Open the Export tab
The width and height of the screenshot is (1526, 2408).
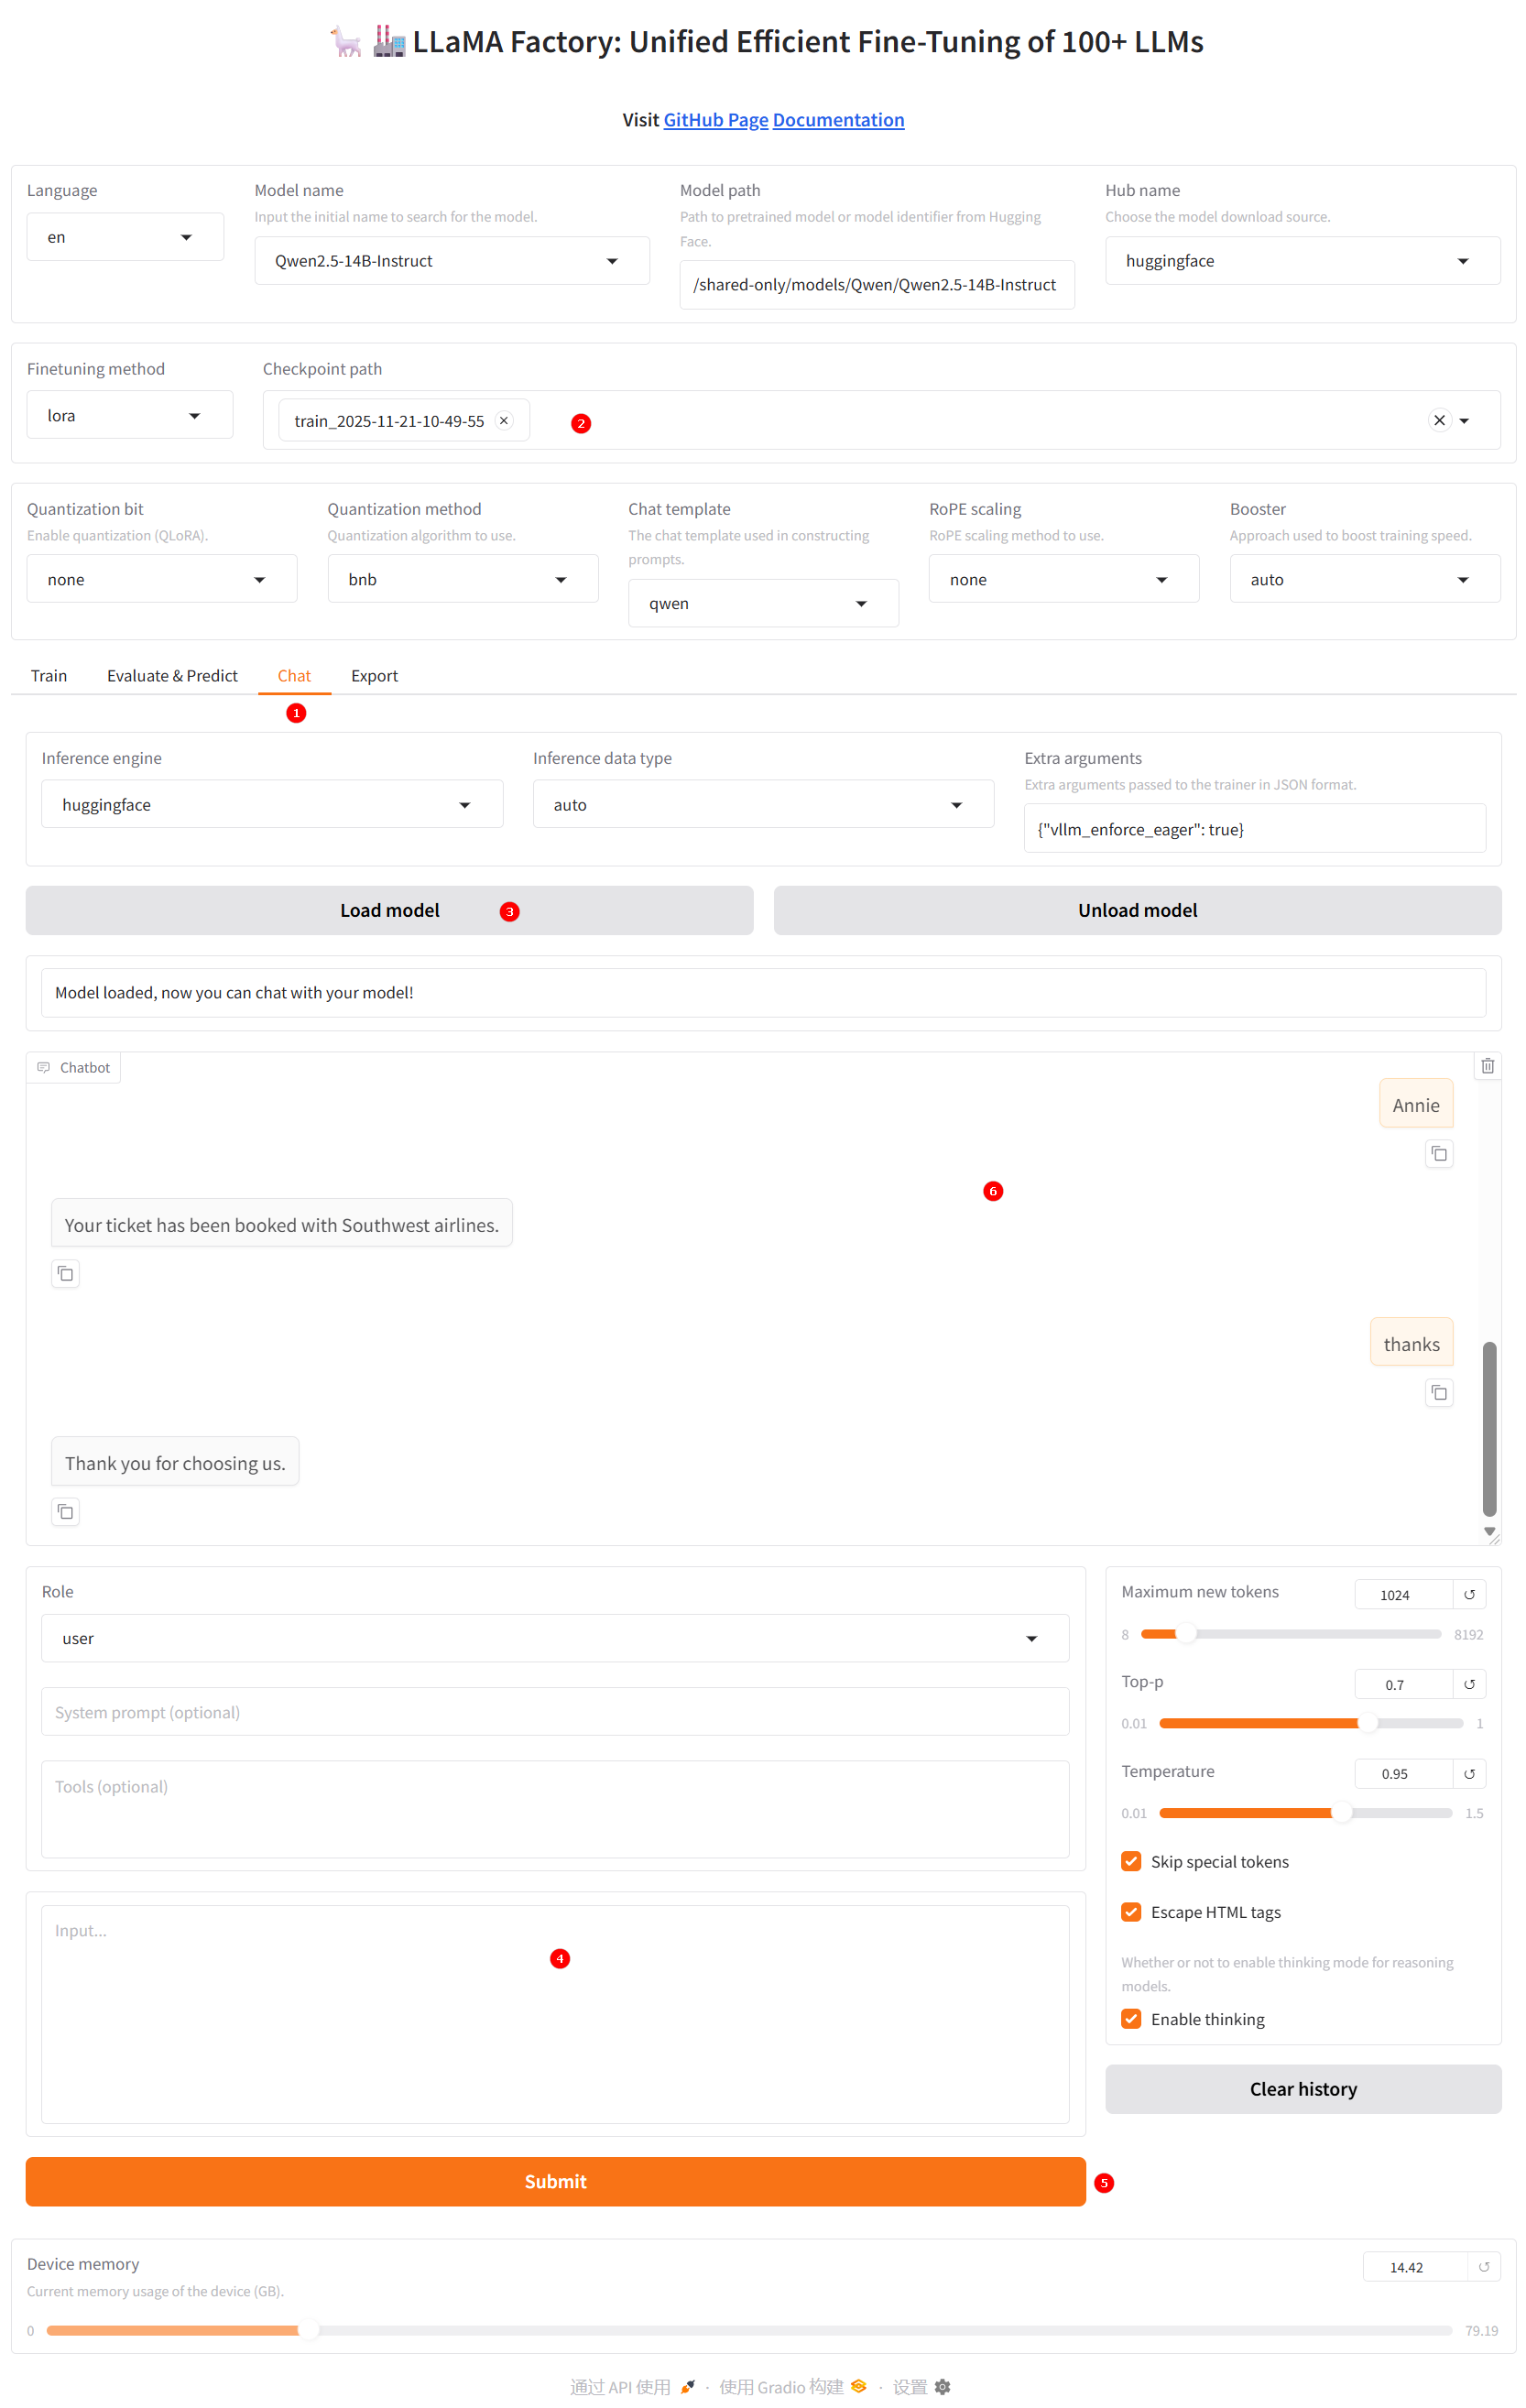point(374,676)
